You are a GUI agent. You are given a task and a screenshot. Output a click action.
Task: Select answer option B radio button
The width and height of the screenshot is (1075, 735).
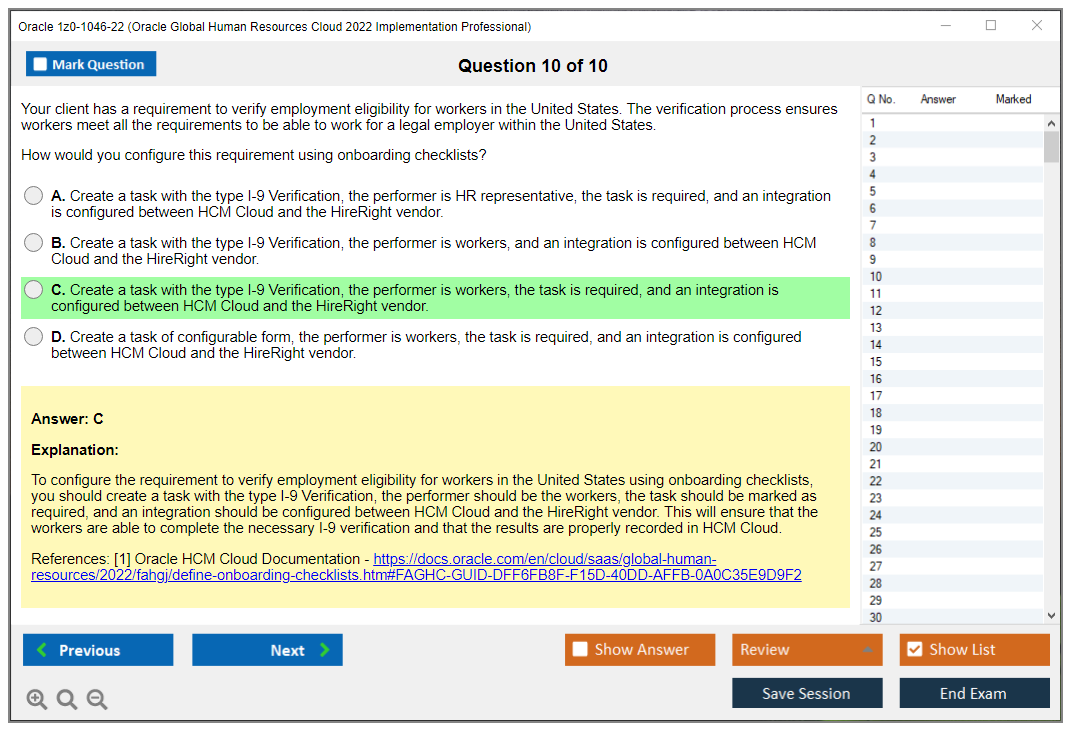[32, 242]
